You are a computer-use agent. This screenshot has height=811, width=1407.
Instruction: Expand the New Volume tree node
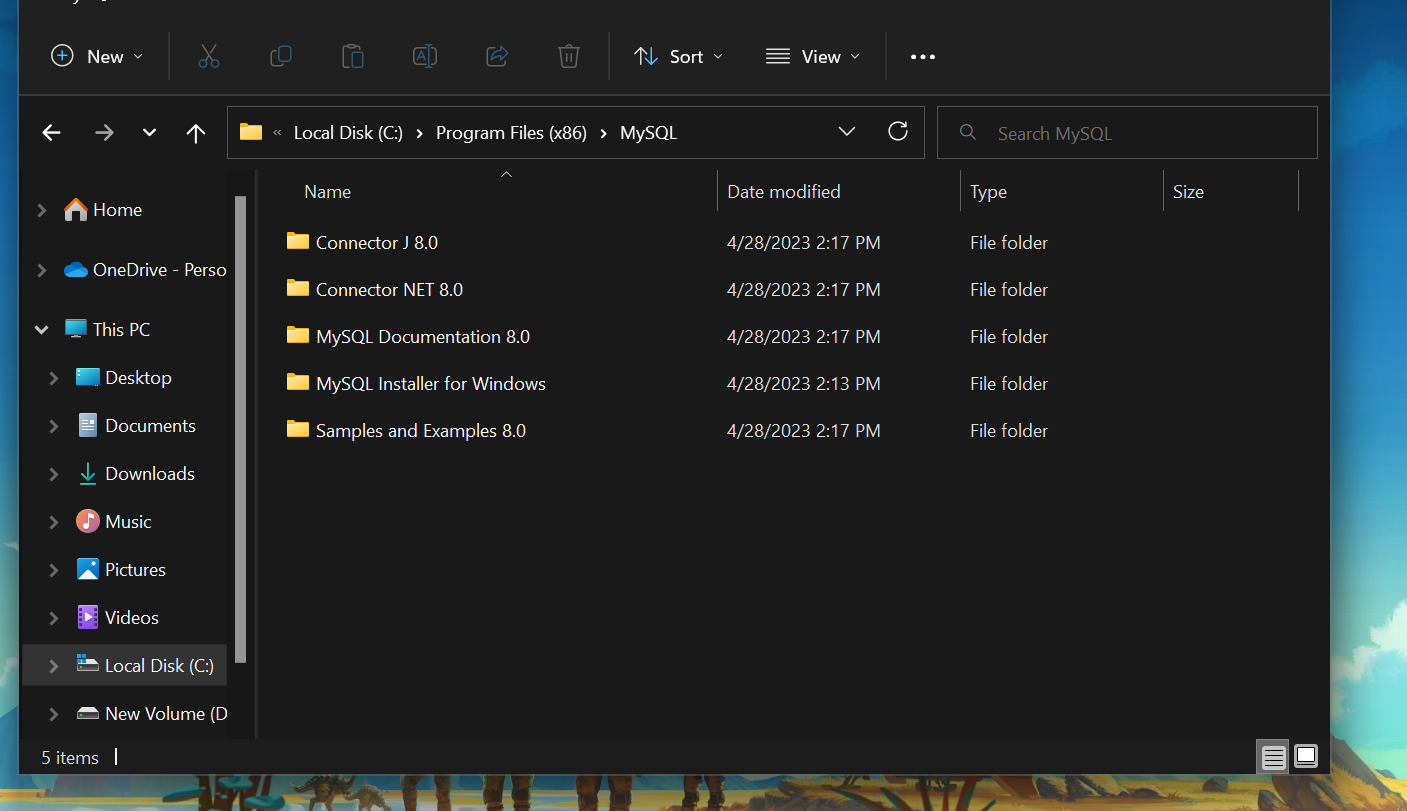(54, 714)
